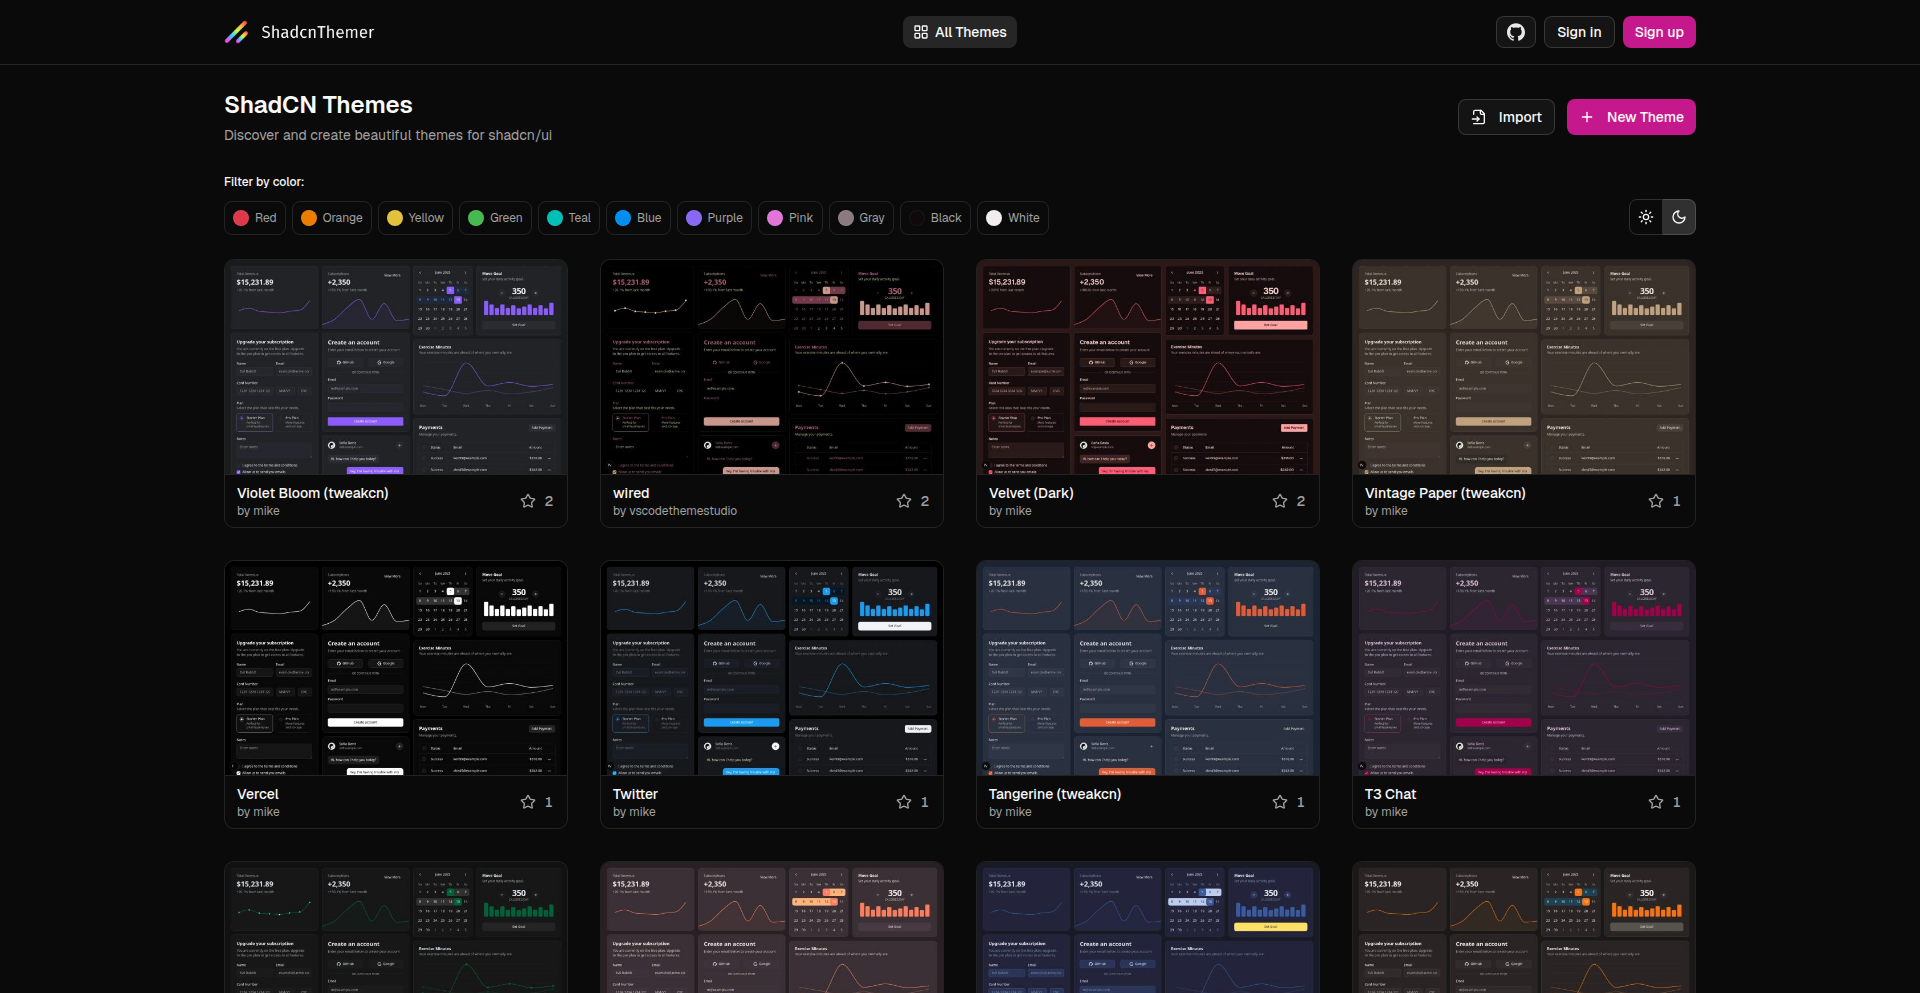The height and width of the screenshot is (993, 1920).
Task: Click the "T3 Chat" theme title
Action: [1390, 794]
